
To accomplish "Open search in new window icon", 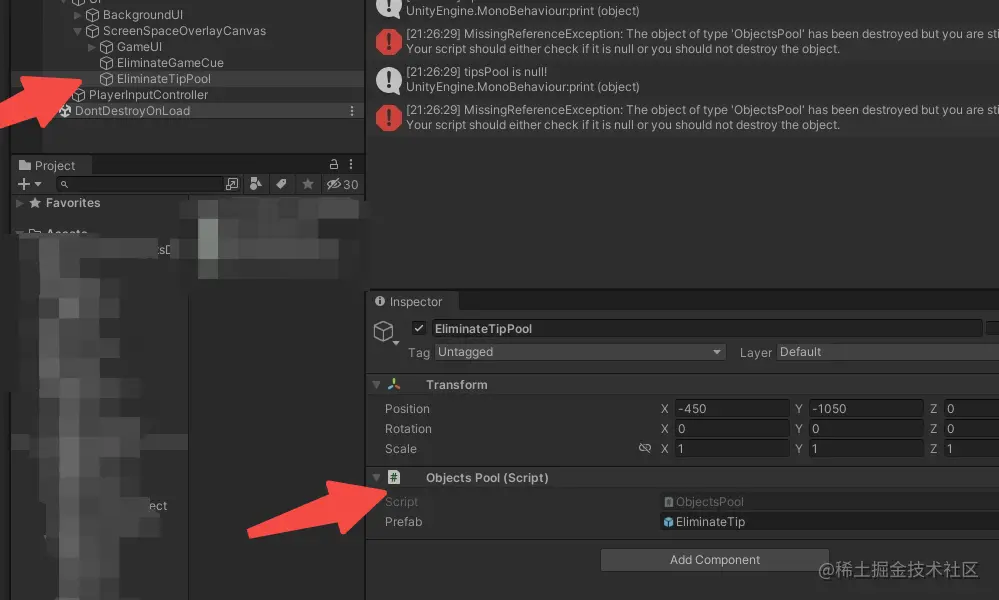I will (x=232, y=184).
